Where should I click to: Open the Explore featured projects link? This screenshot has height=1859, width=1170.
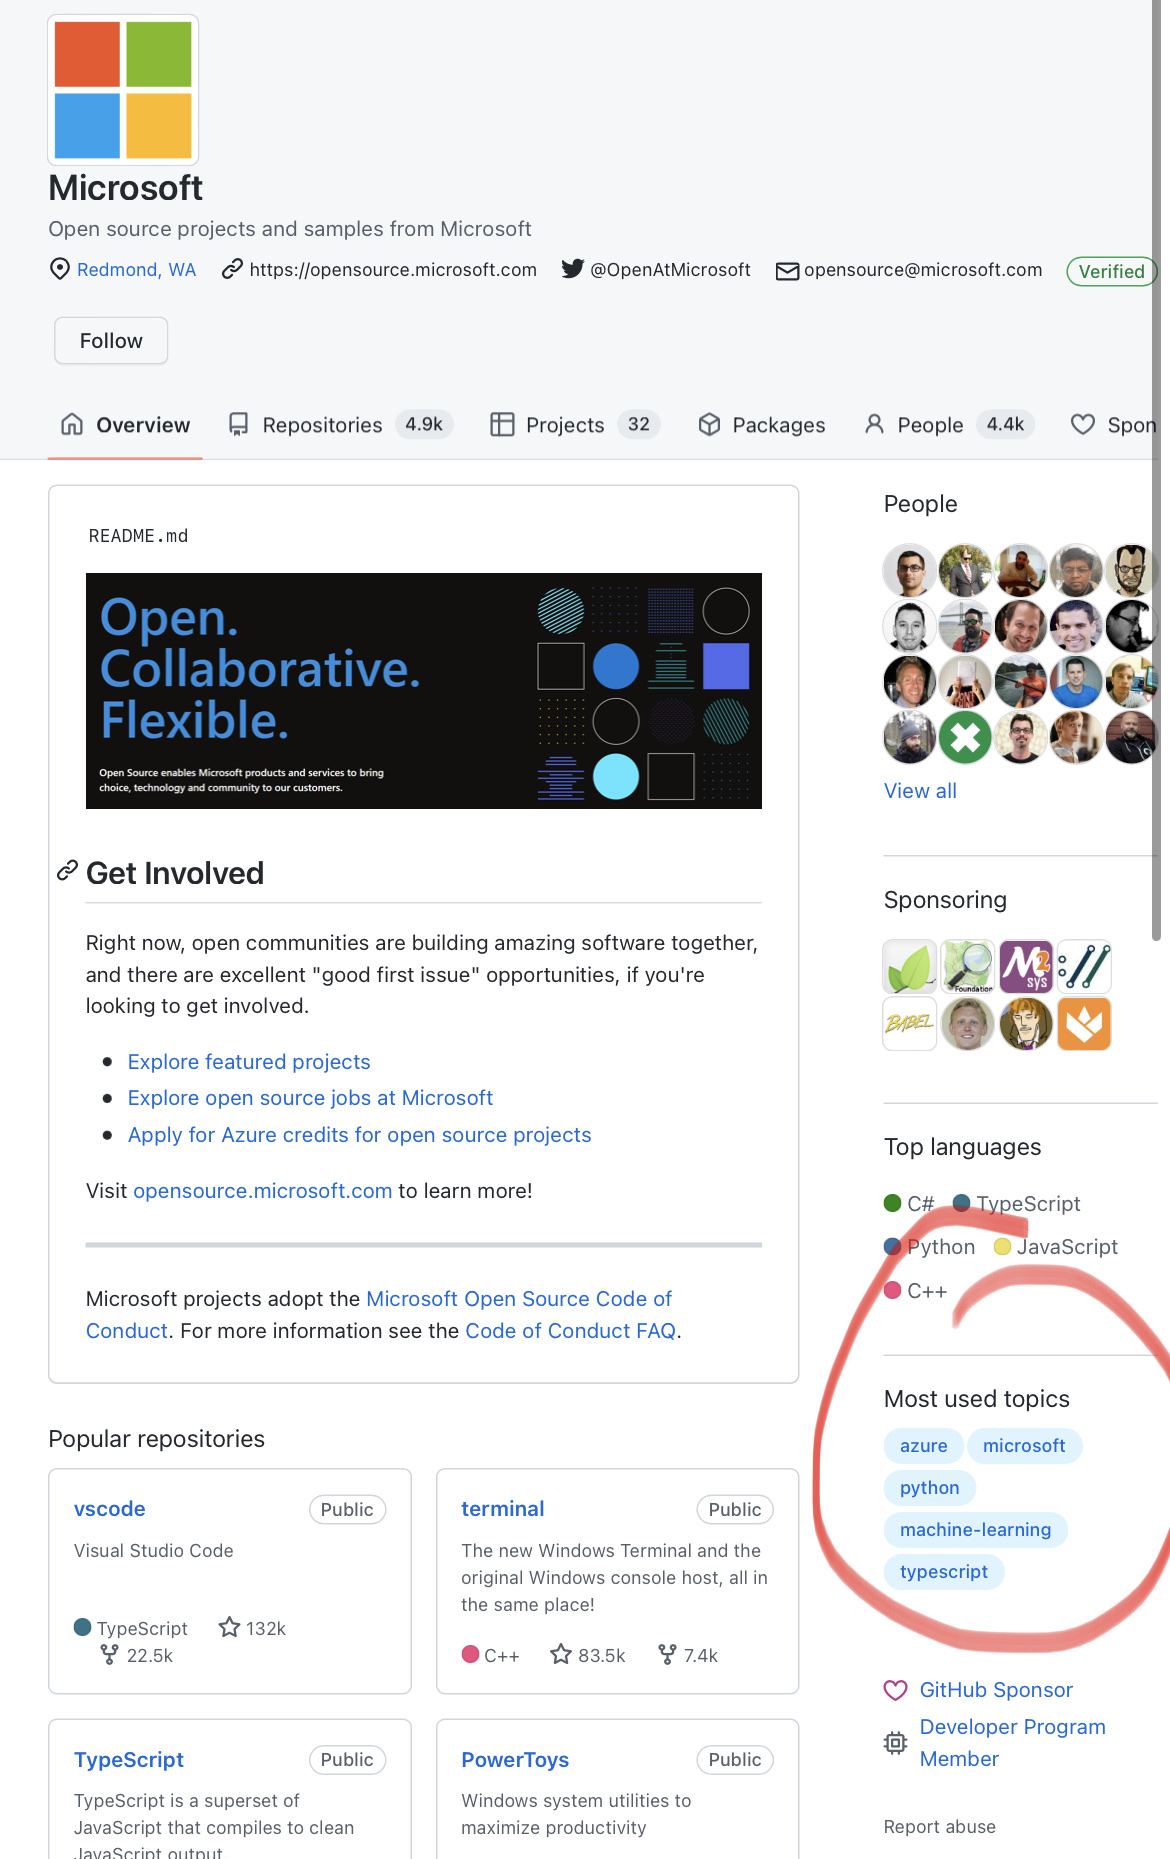(x=248, y=1061)
